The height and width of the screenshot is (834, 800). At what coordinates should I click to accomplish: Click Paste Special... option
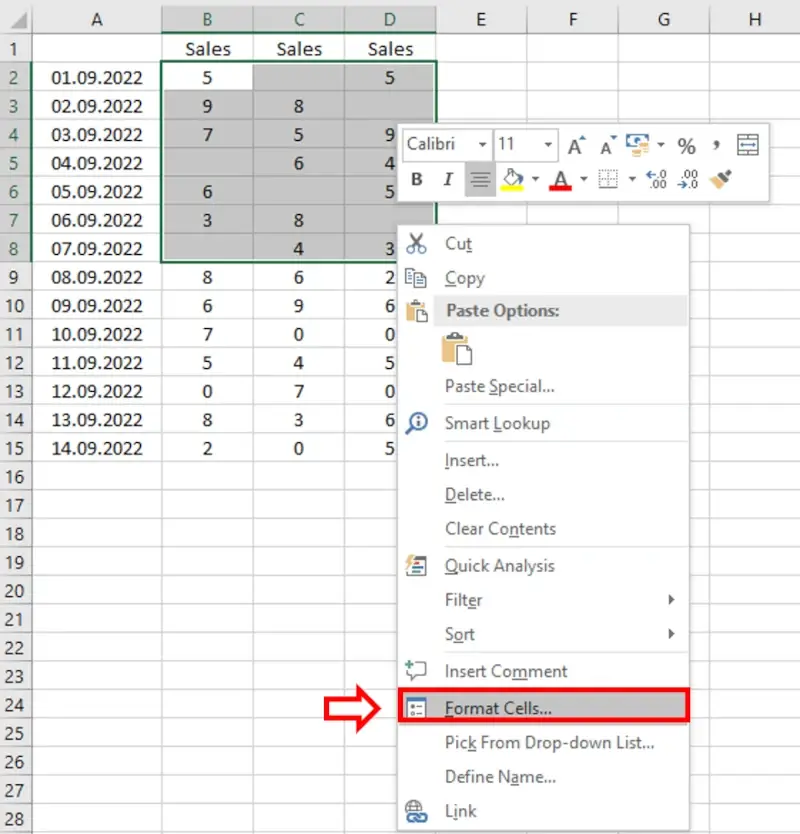click(499, 386)
